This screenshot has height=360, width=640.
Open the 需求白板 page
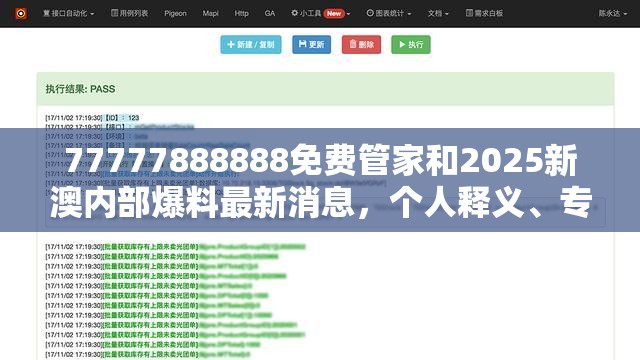coord(484,13)
